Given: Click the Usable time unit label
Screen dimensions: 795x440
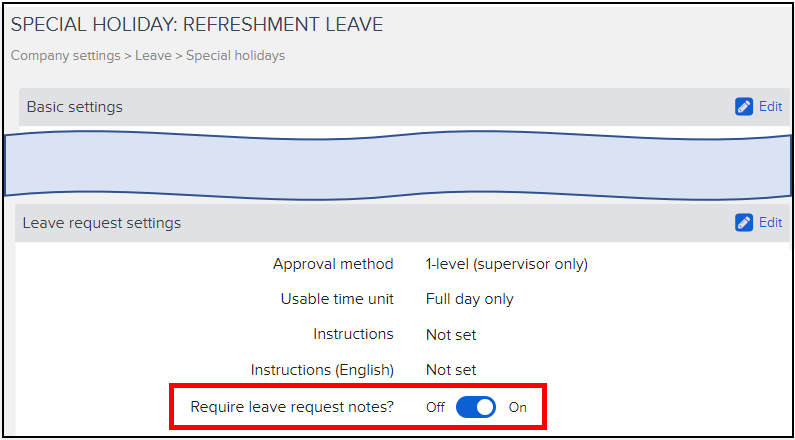Looking at the screenshot, I should (x=337, y=299).
